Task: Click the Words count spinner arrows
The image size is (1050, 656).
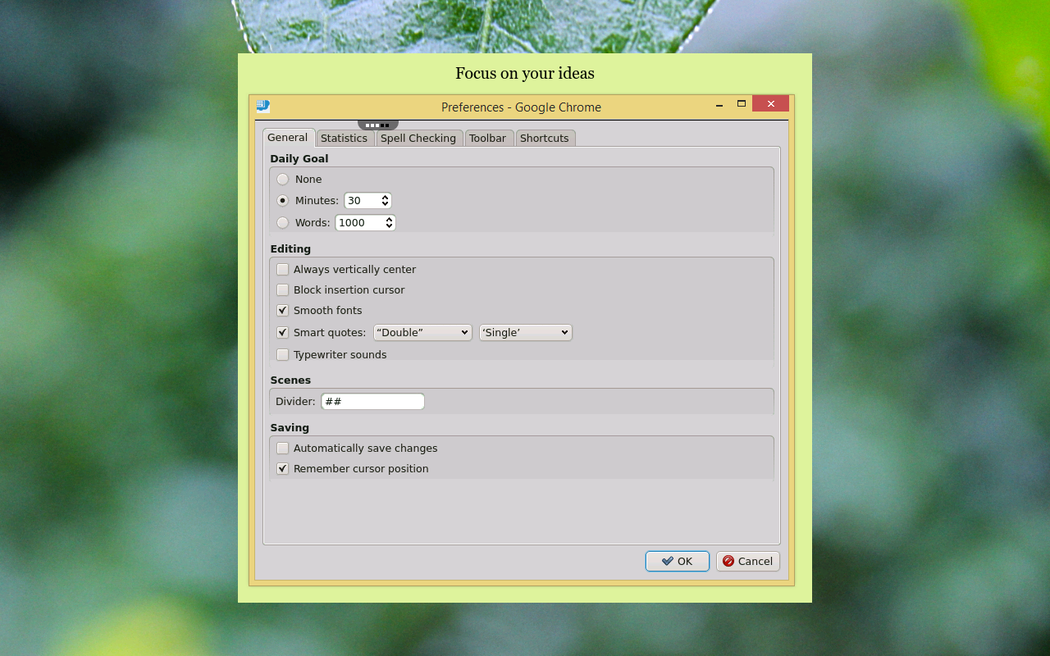Action: click(389, 223)
